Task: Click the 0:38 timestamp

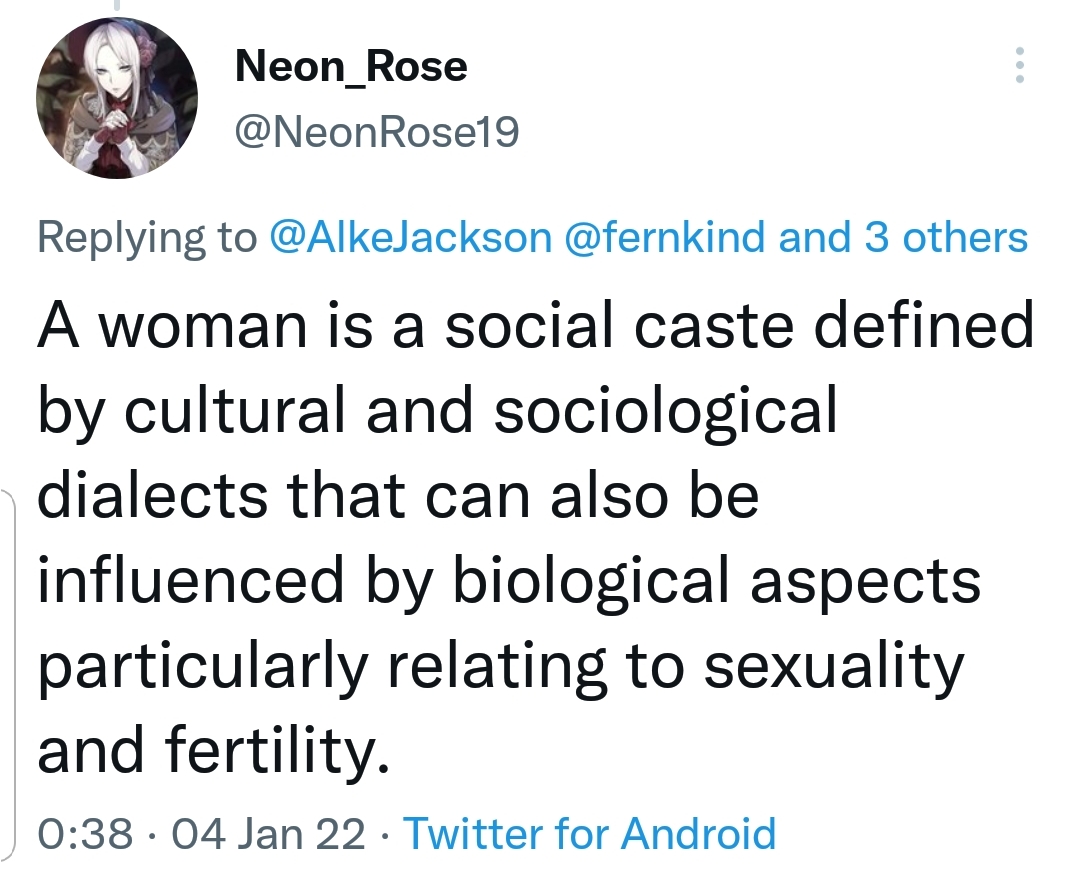Action: click(84, 833)
